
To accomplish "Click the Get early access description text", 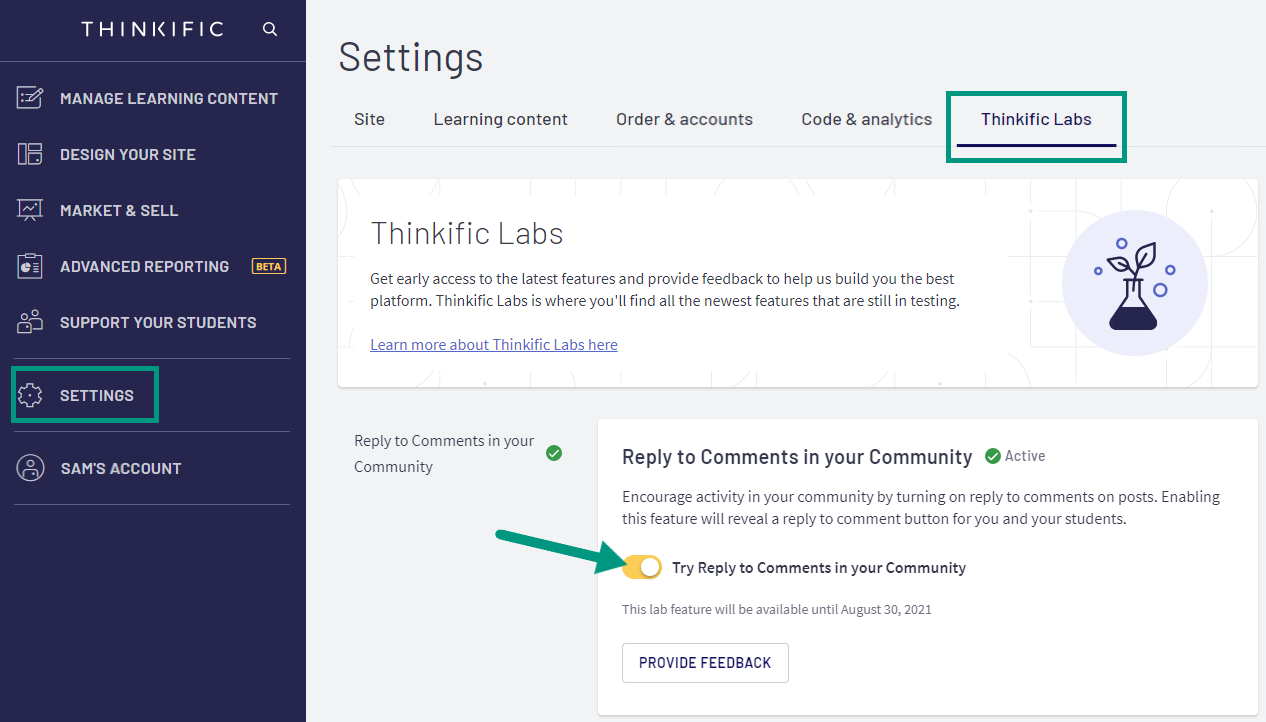I will click(665, 289).
